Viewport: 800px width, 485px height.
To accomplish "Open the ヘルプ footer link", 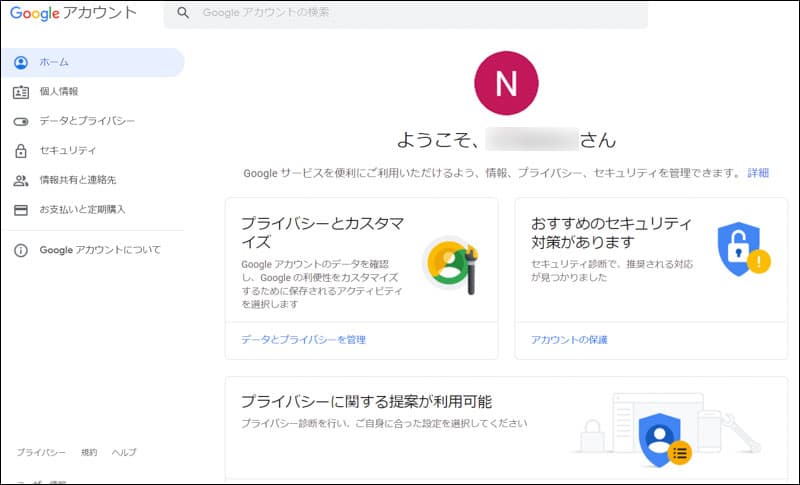I will pyautogui.click(x=124, y=452).
